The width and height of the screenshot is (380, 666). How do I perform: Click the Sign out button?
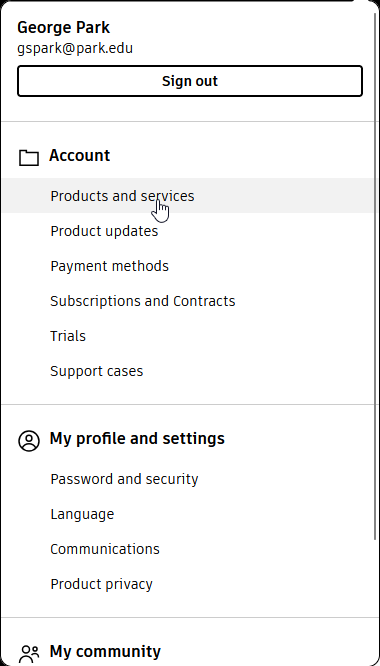pyautogui.click(x=190, y=81)
